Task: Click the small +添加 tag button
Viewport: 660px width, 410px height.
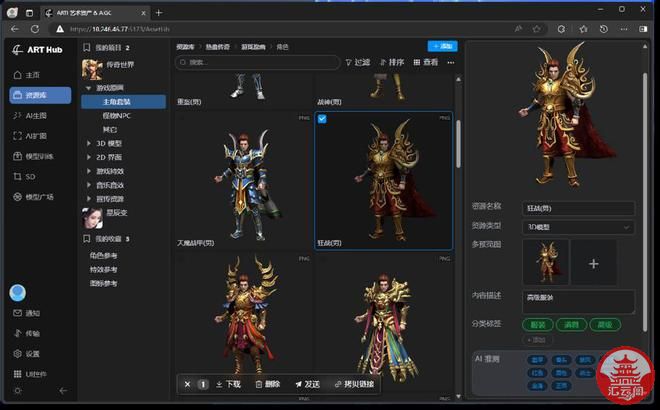Action: (x=537, y=340)
